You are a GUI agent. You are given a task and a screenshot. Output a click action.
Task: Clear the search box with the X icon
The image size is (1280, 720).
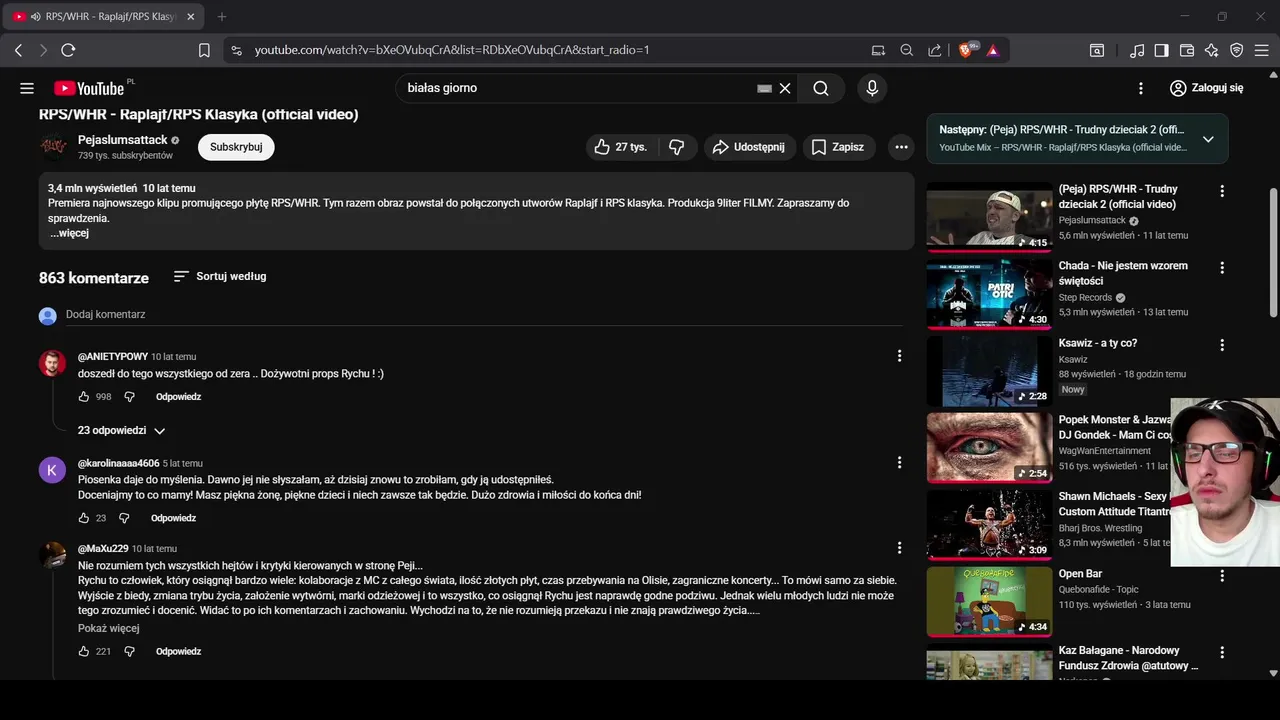pos(785,88)
